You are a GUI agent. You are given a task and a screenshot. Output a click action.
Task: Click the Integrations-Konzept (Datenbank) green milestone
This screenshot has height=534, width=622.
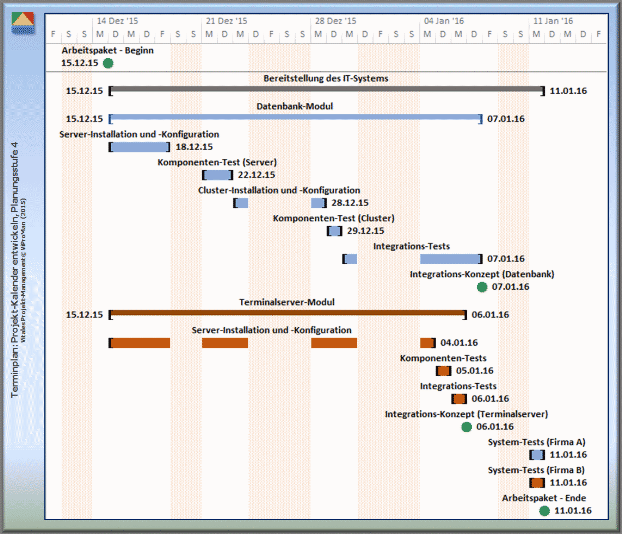point(482,287)
